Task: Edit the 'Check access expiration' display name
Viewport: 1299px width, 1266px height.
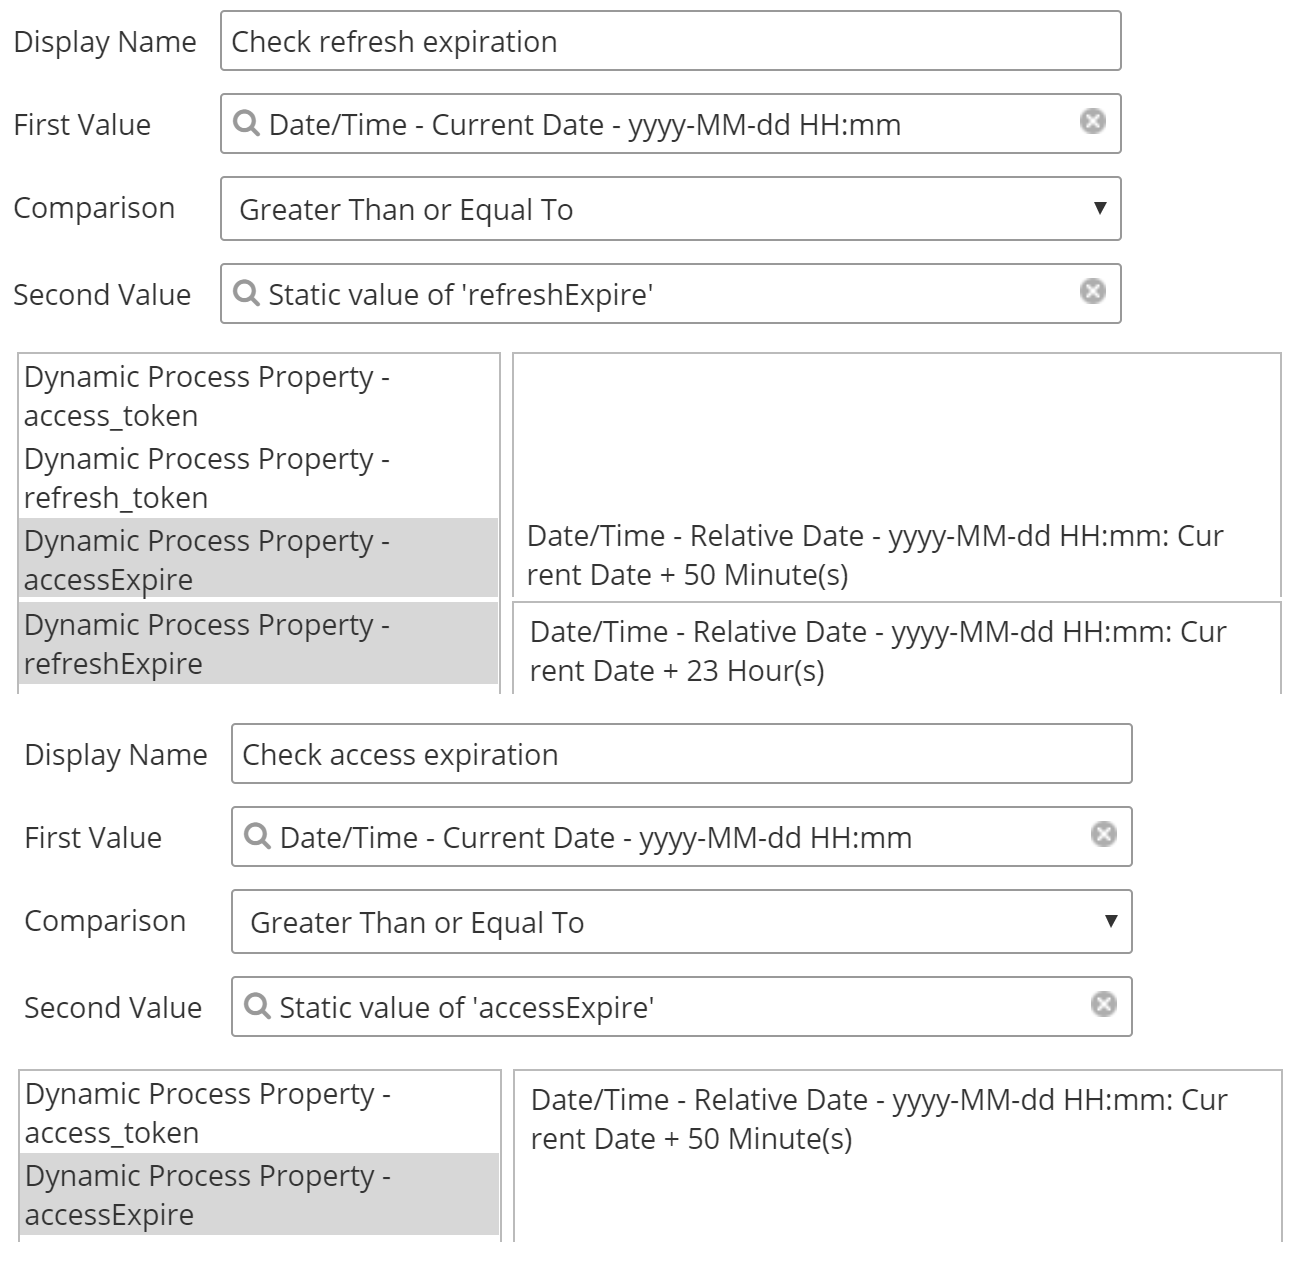Action: tap(681, 754)
